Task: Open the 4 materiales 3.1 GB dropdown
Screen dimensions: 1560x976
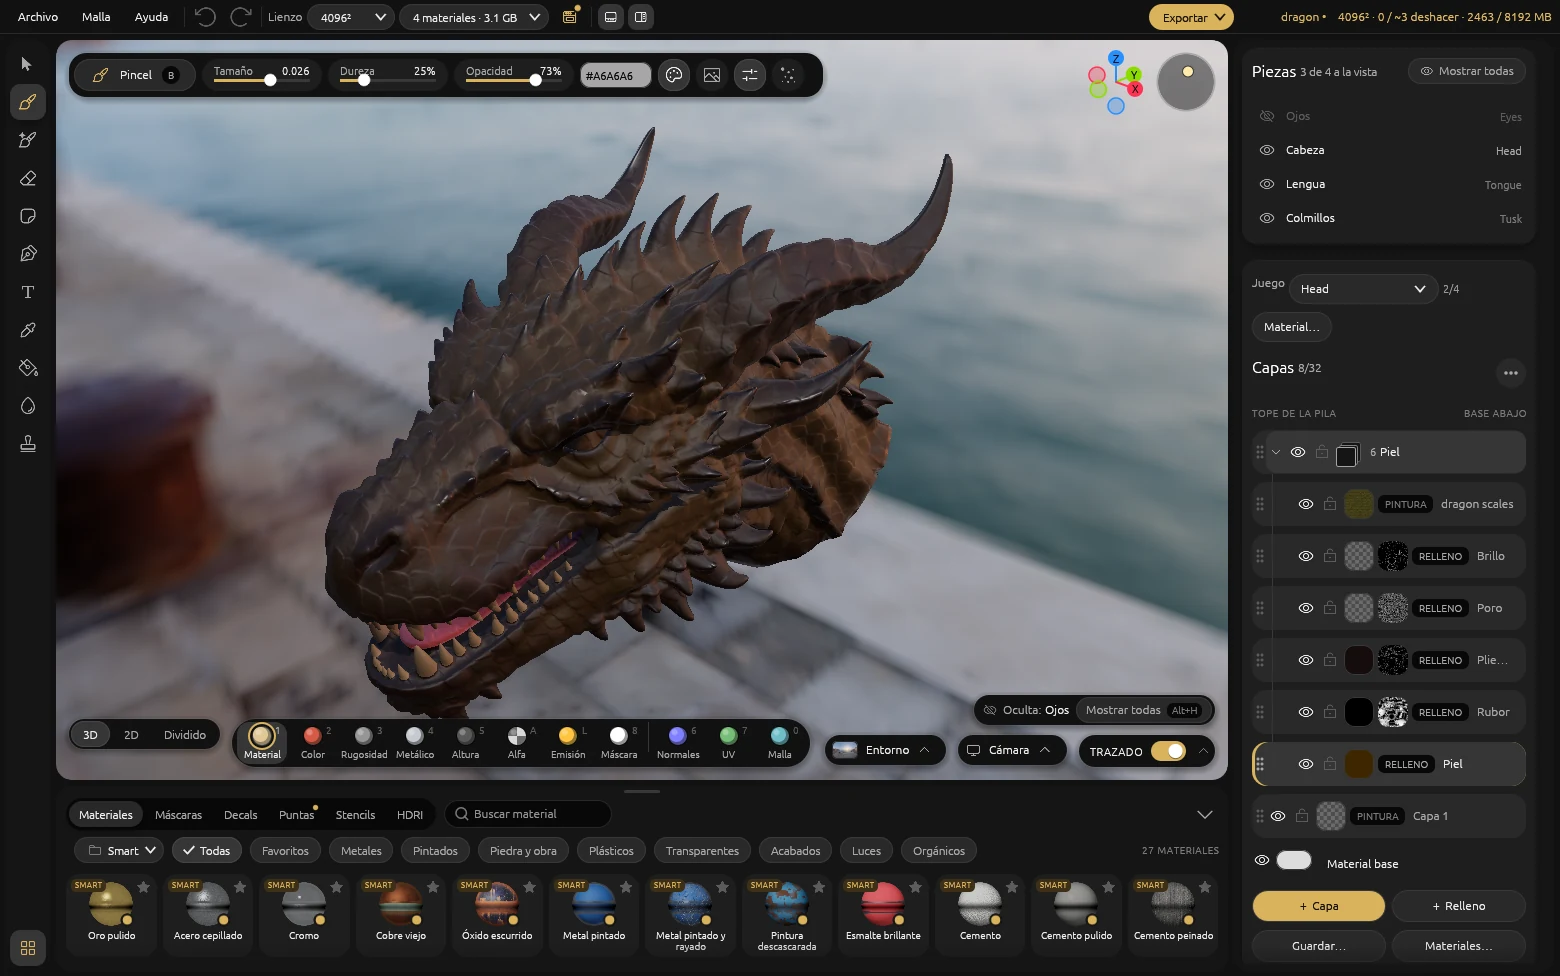Action: (474, 17)
